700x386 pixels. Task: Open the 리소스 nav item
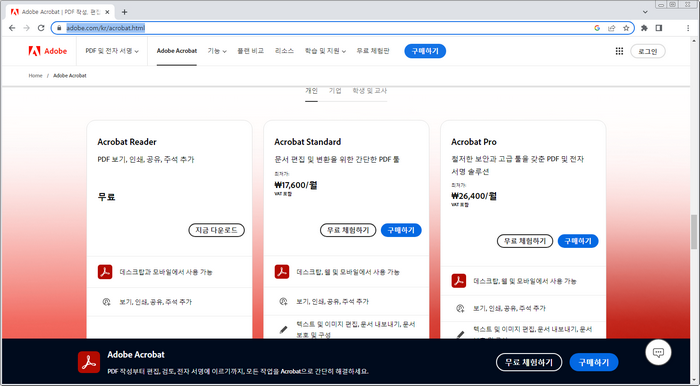pos(284,51)
